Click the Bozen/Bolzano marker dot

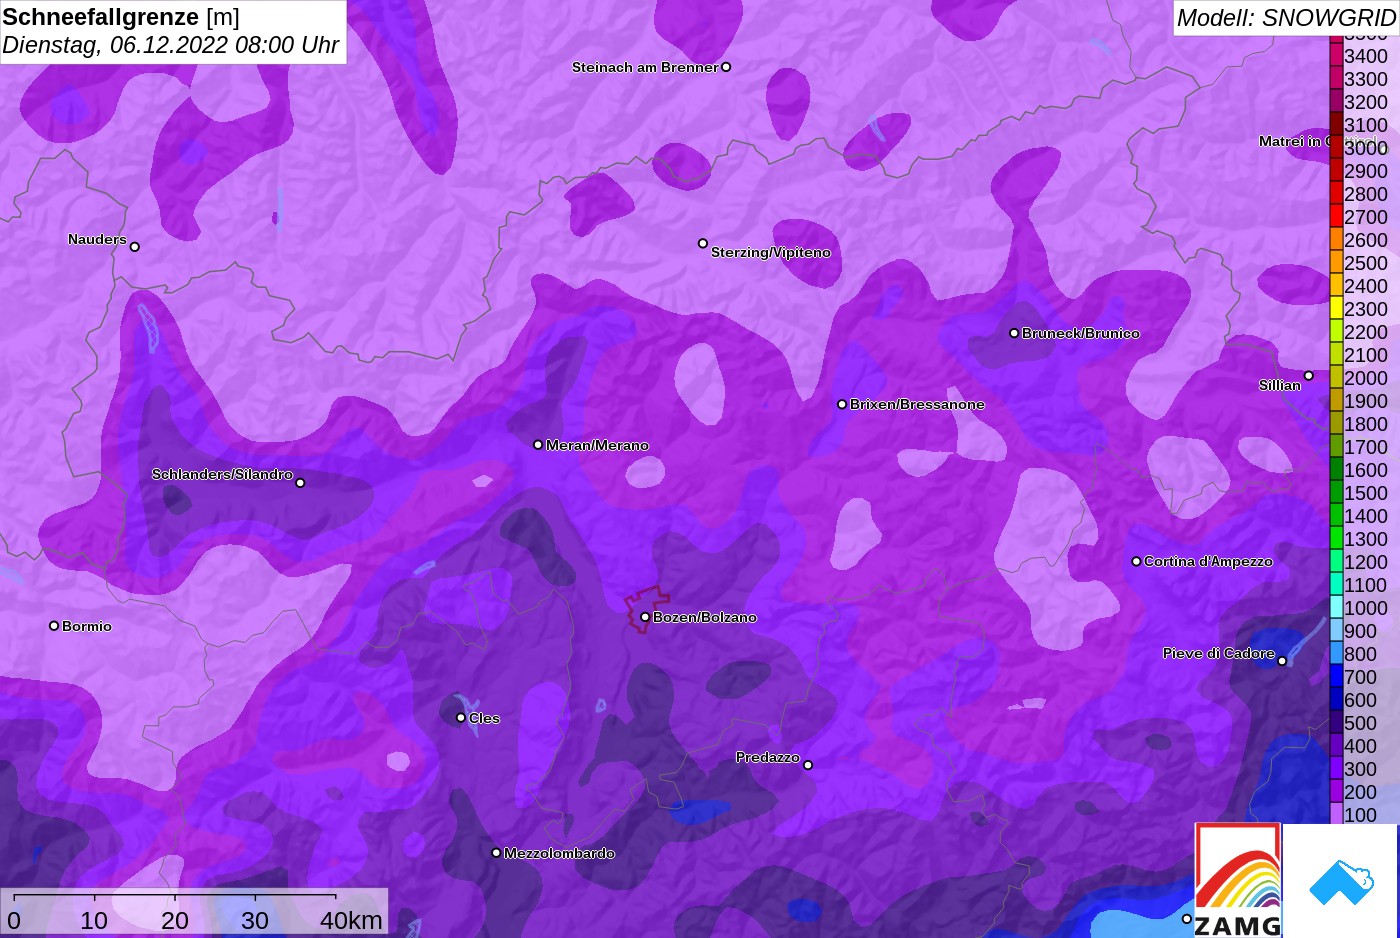645,617
